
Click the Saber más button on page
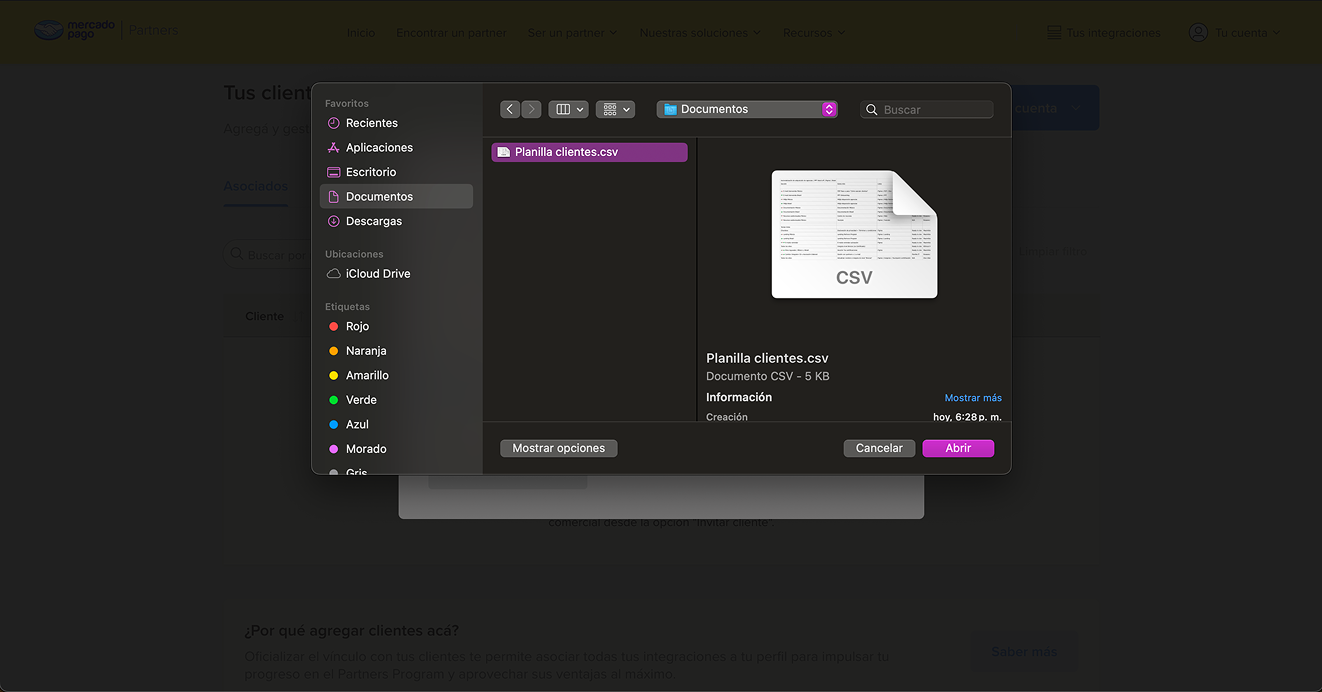(1024, 651)
